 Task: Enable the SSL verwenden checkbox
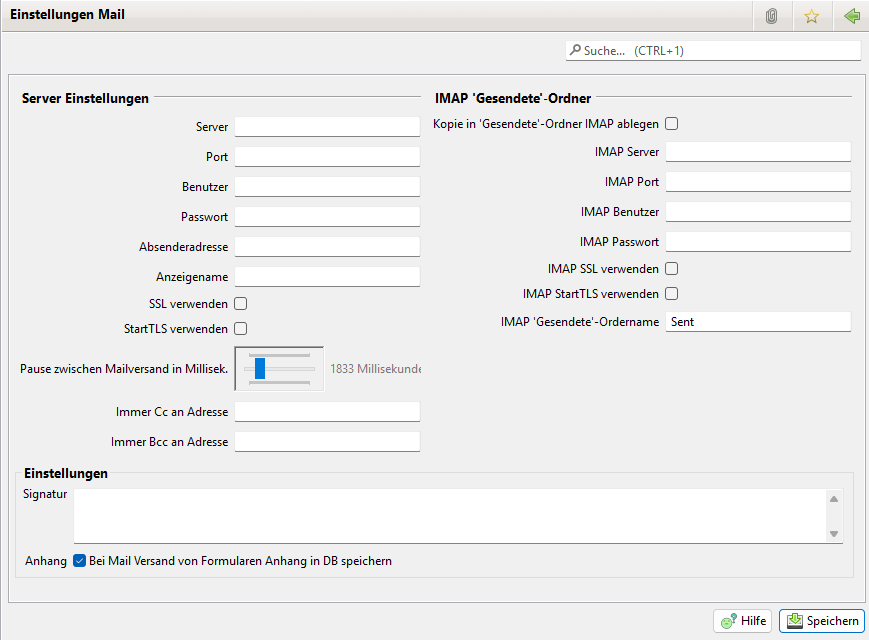[241, 303]
